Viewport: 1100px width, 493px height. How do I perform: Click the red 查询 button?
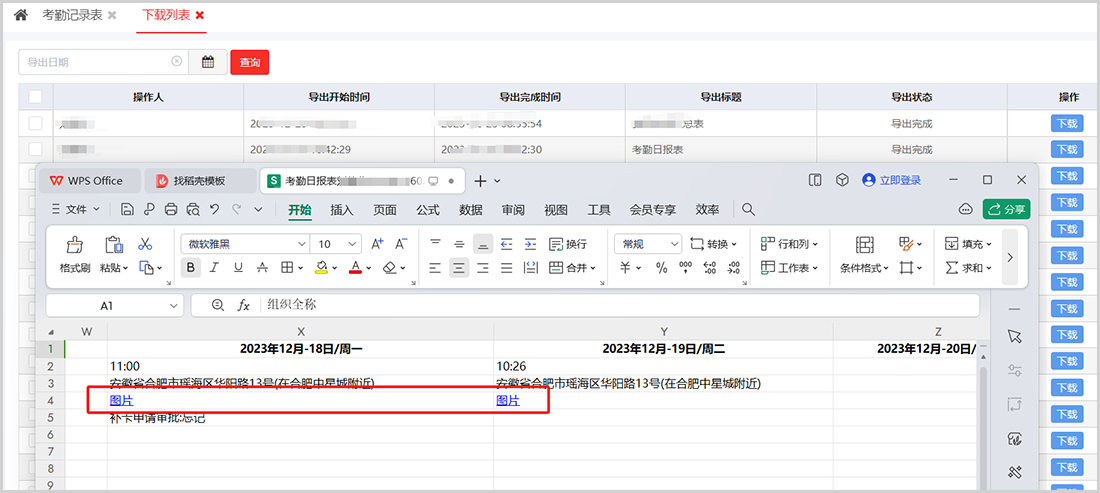(x=249, y=62)
